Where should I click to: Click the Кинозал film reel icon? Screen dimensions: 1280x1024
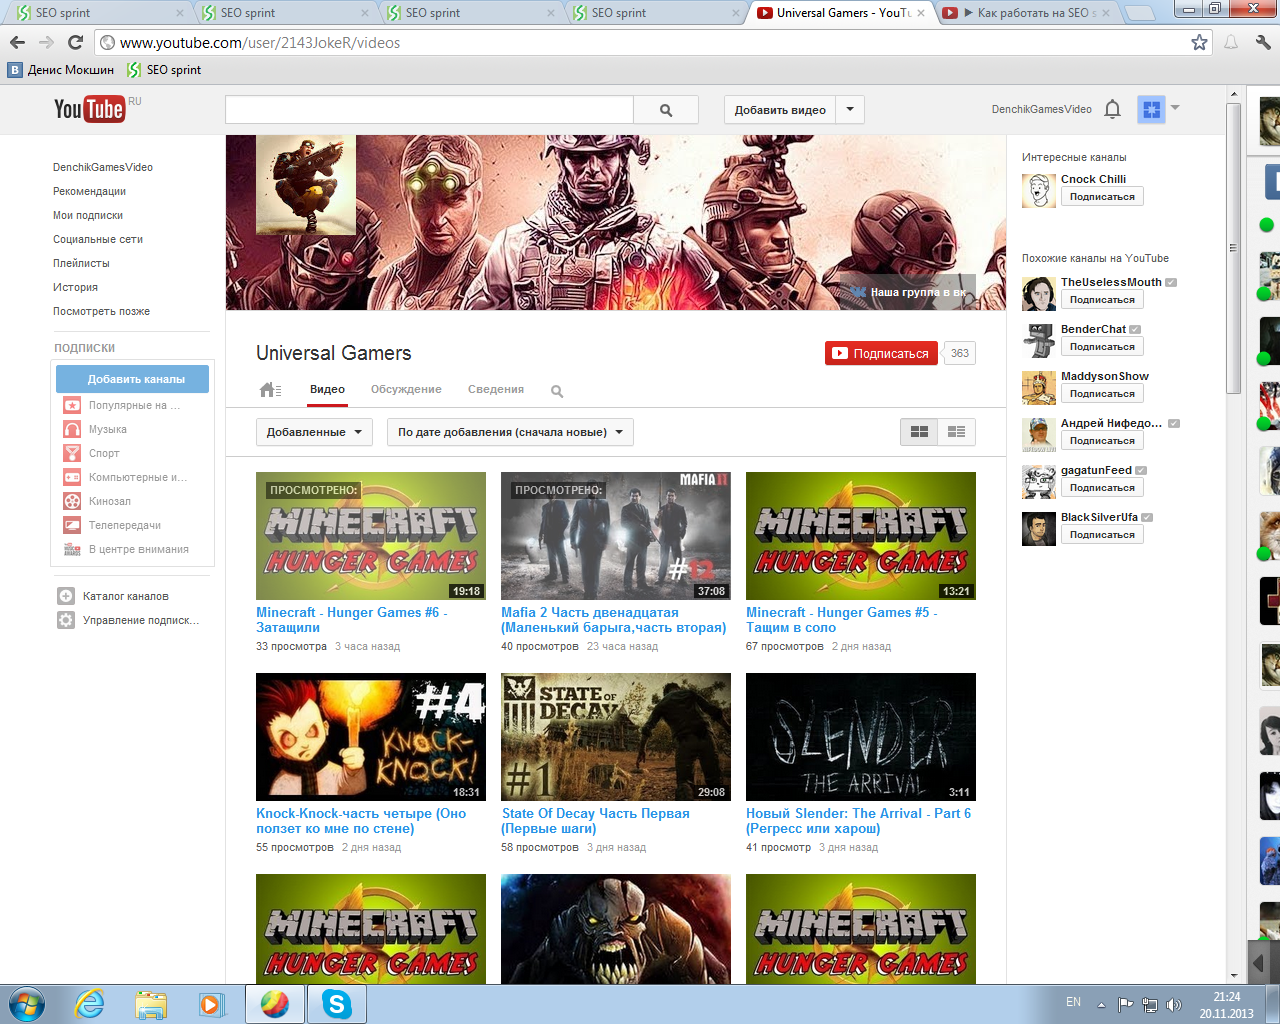72,501
